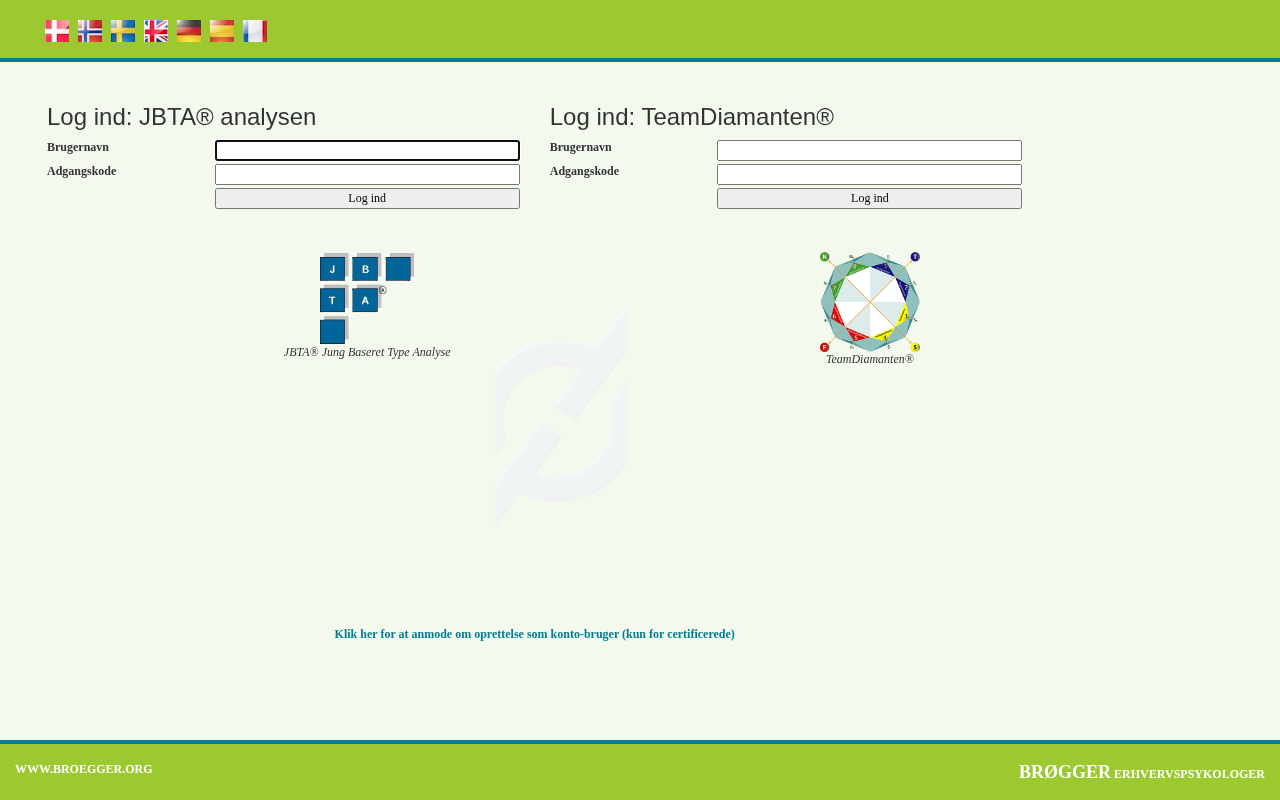1280x800 pixels.
Task: Switch language to Norwegian flag
Action: pos(90,31)
